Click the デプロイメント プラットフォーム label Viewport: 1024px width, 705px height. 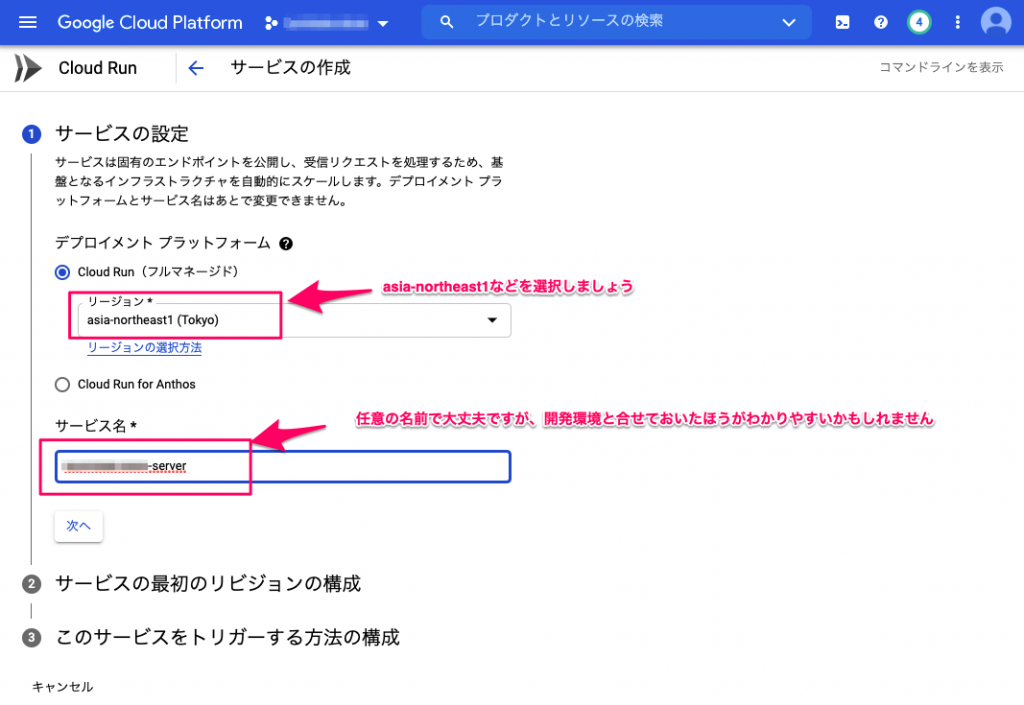[x=162, y=243]
